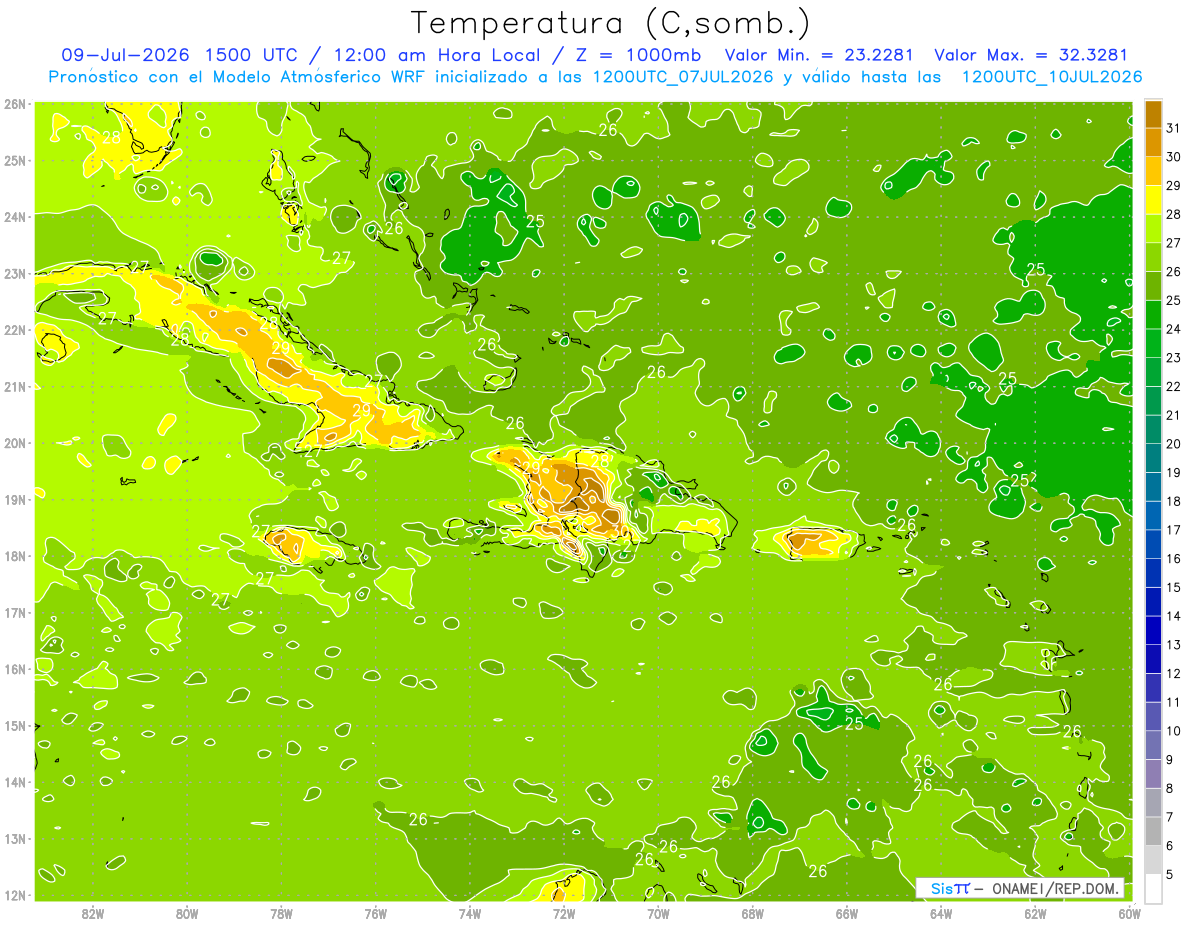Click the green swatch between 24 and 25
Viewport: 1200px width, 927px height.
(1153, 314)
